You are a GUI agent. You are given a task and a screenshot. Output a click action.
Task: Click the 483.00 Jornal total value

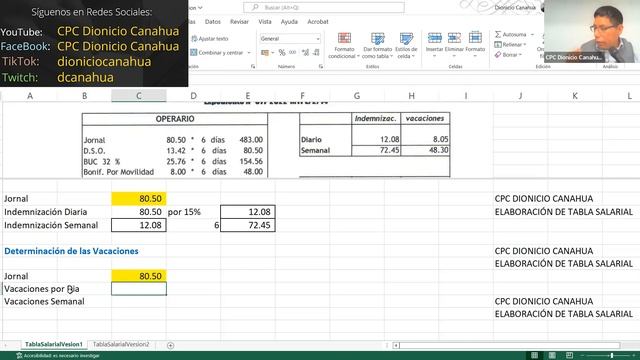click(x=251, y=140)
